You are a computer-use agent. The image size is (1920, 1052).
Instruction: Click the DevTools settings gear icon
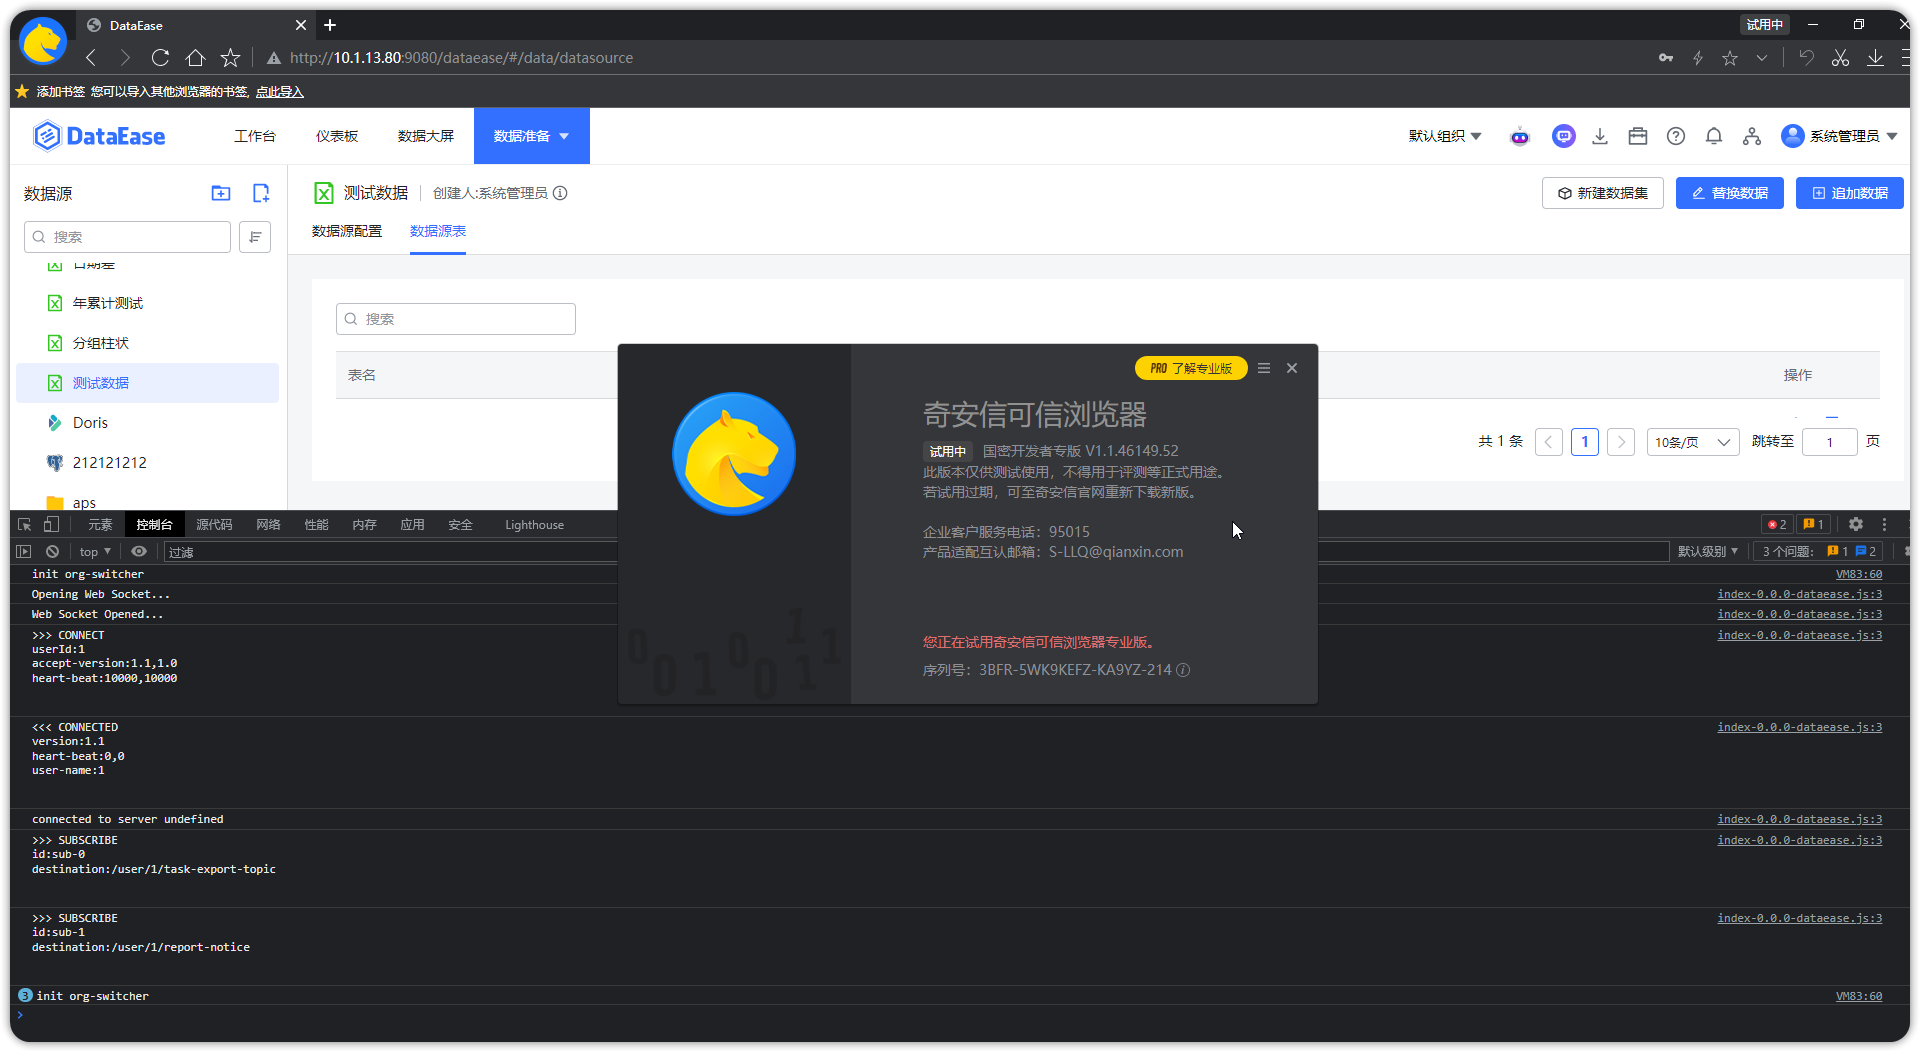coord(1855,524)
